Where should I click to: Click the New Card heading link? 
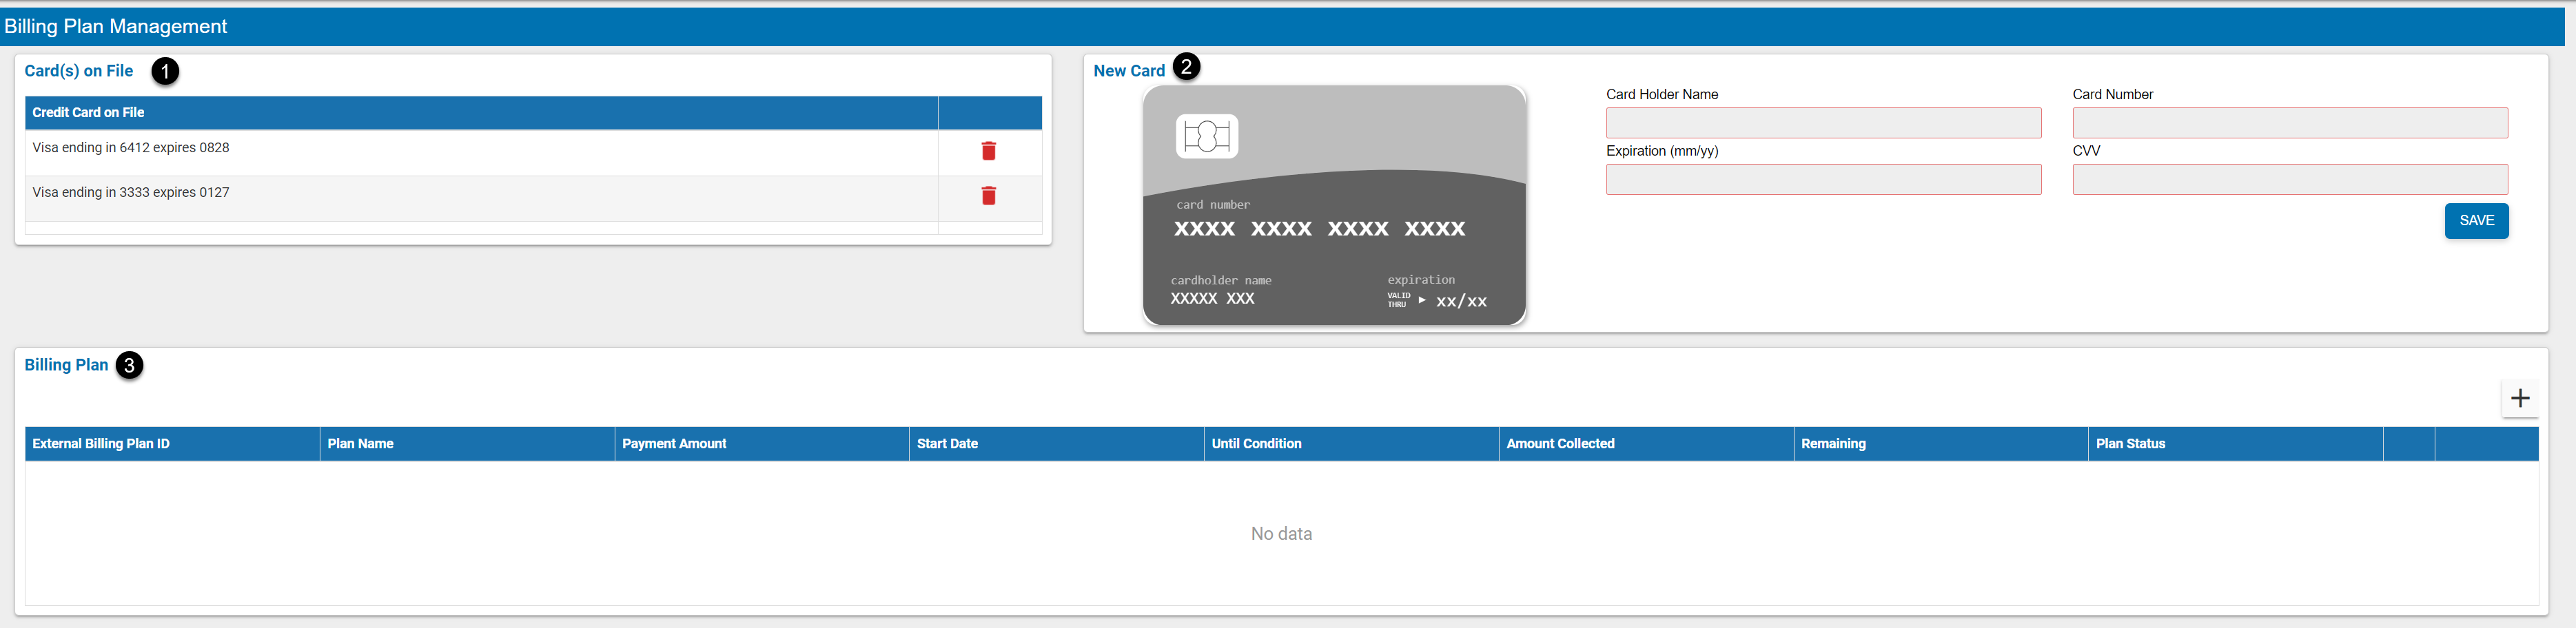[1130, 70]
